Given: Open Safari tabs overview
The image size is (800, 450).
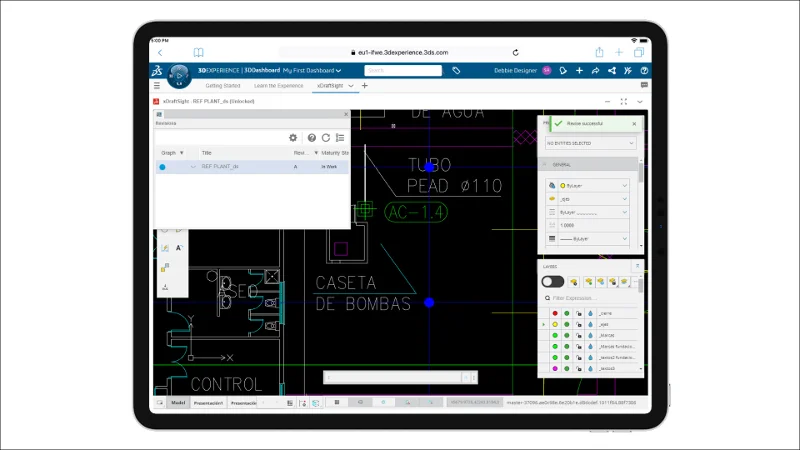Looking at the screenshot, I should (x=639, y=52).
